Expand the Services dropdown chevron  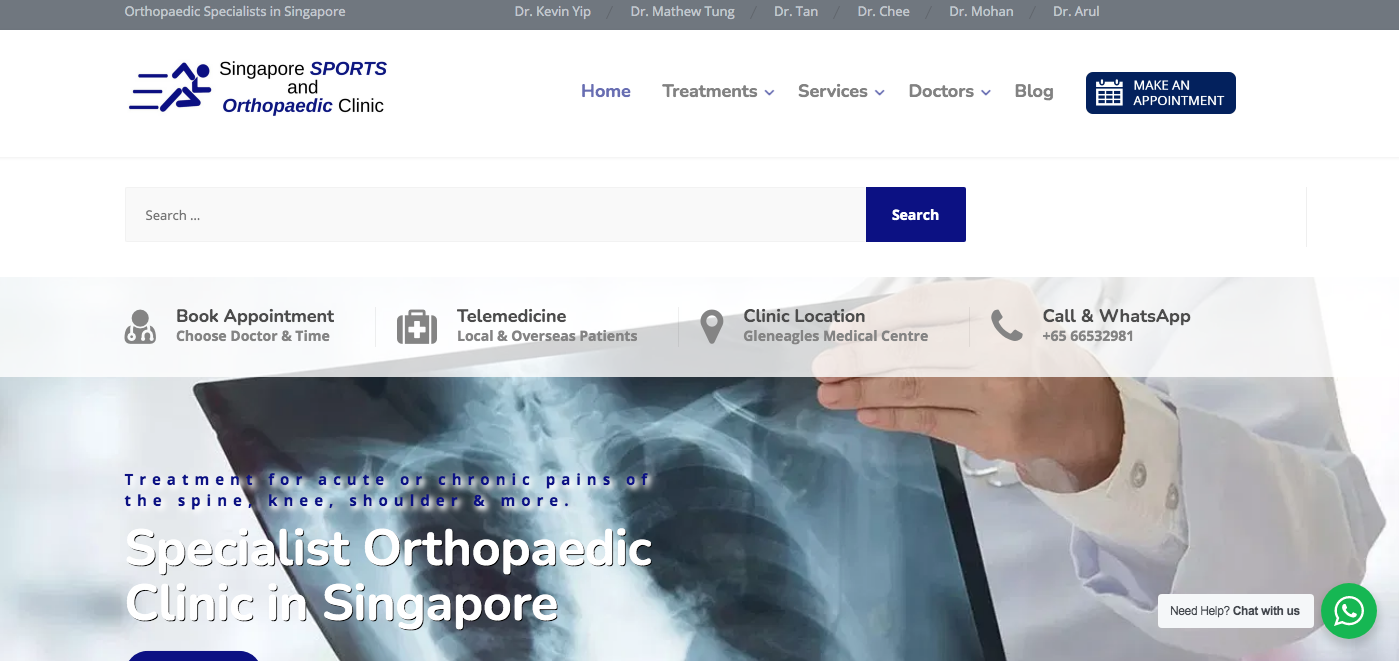coord(880,92)
